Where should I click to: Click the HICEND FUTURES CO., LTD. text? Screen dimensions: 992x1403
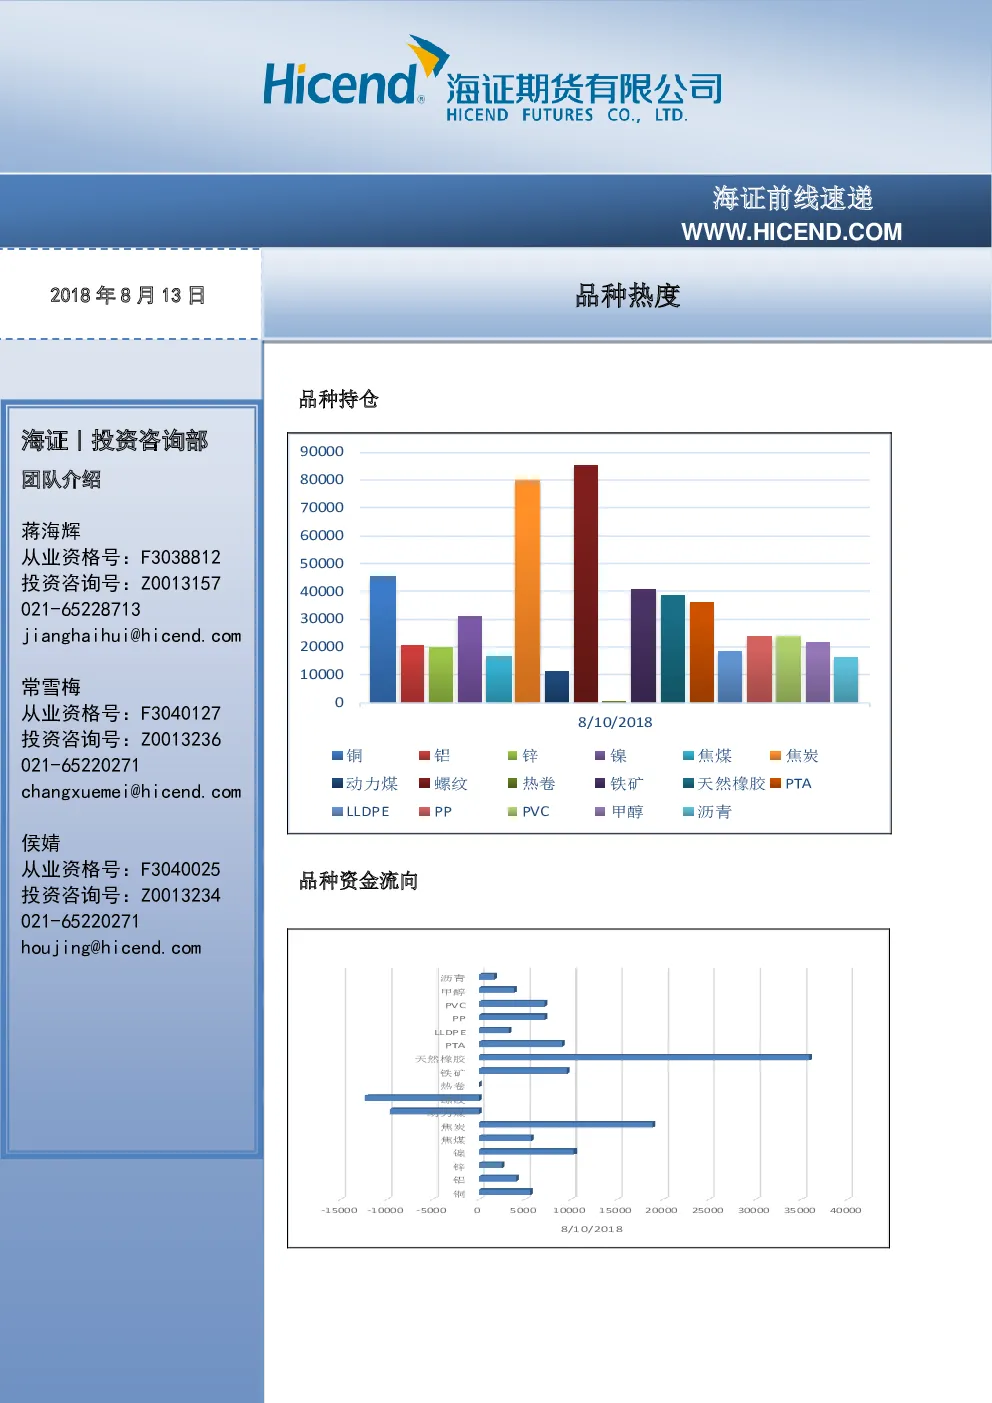(567, 115)
